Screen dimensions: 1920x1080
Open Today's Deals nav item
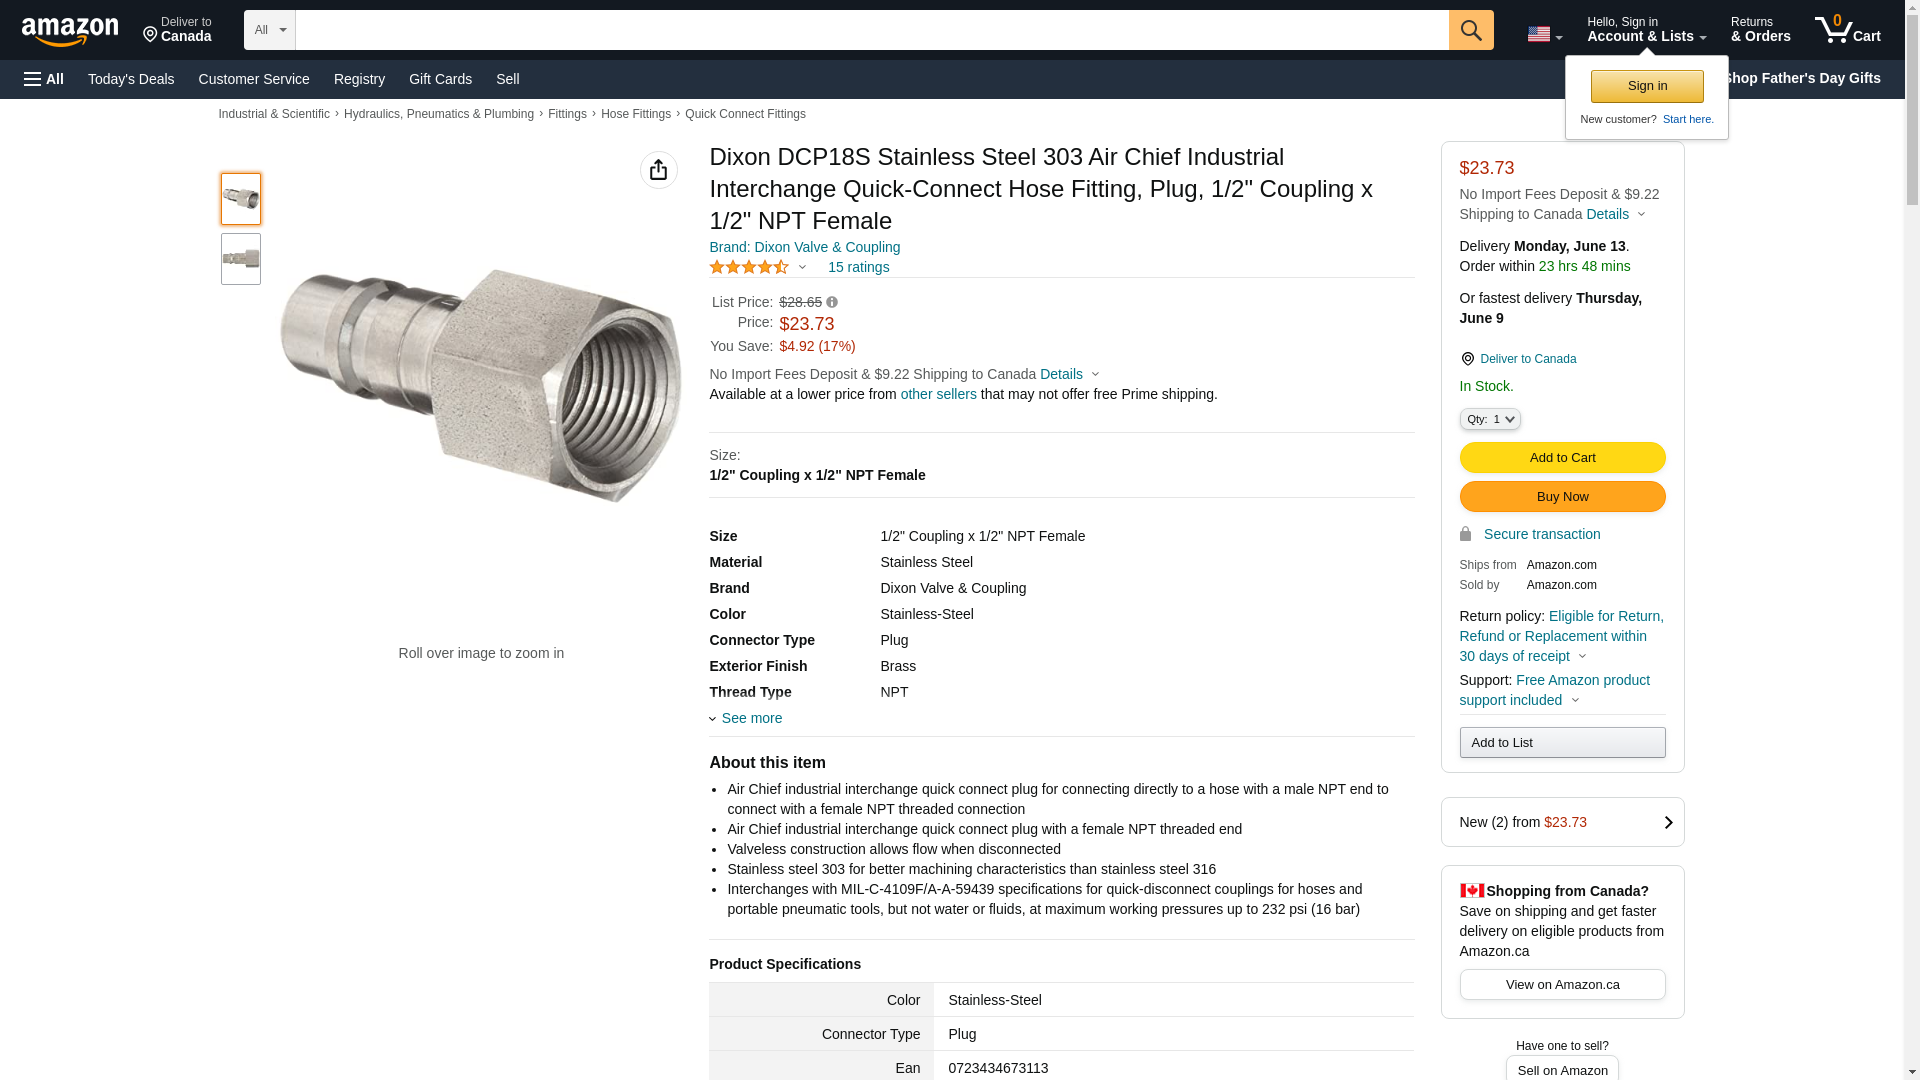pos(131,79)
